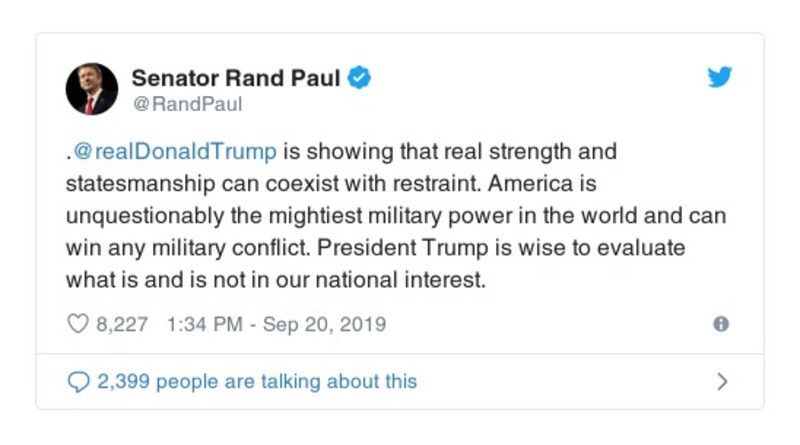Screen dimensions: 800x445
Task: Click the Twitter bird logo
Action: point(720,78)
